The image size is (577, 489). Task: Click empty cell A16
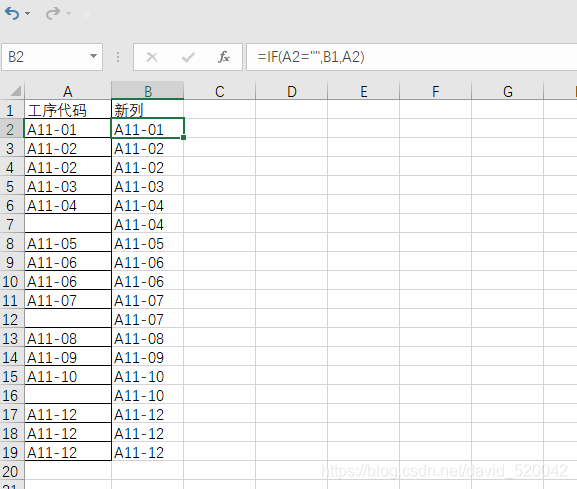pos(68,395)
